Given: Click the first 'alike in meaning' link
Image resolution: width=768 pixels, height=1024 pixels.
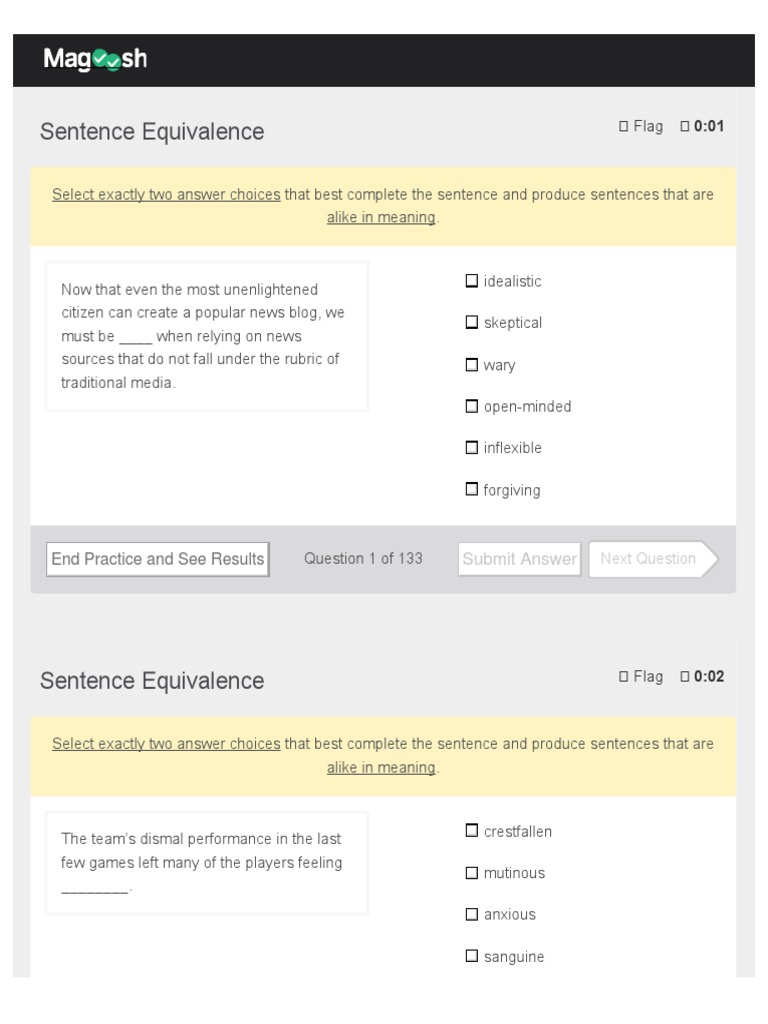Looking at the screenshot, I should point(381,218).
